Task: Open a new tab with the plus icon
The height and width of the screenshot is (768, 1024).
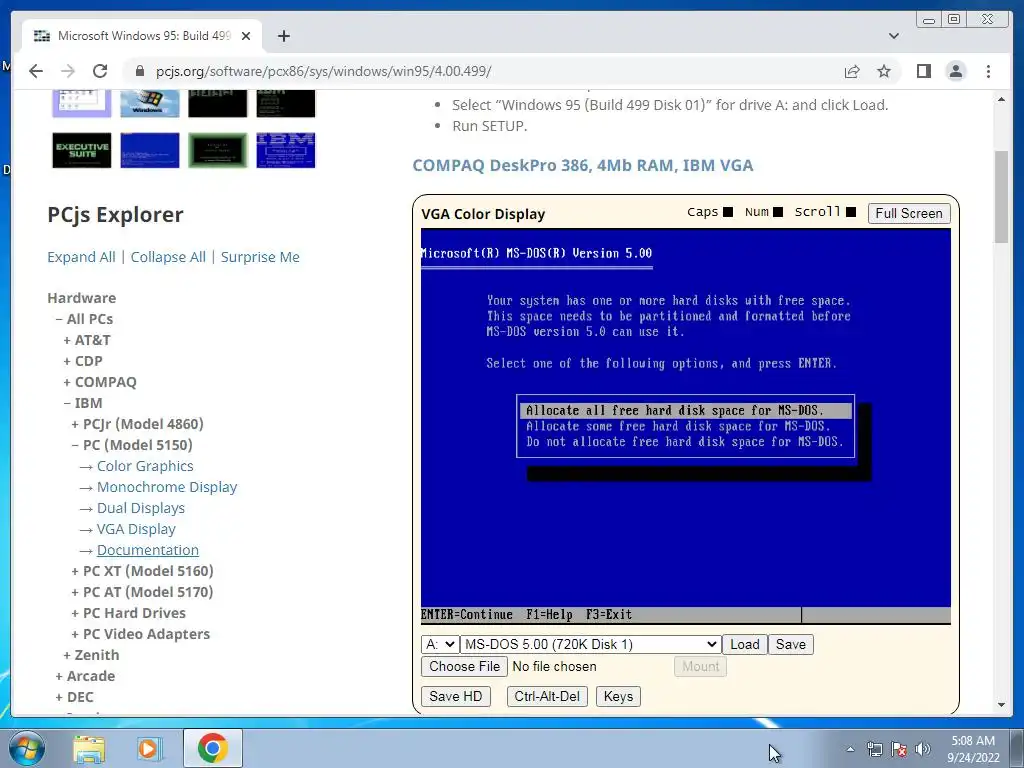Action: [x=283, y=36]
